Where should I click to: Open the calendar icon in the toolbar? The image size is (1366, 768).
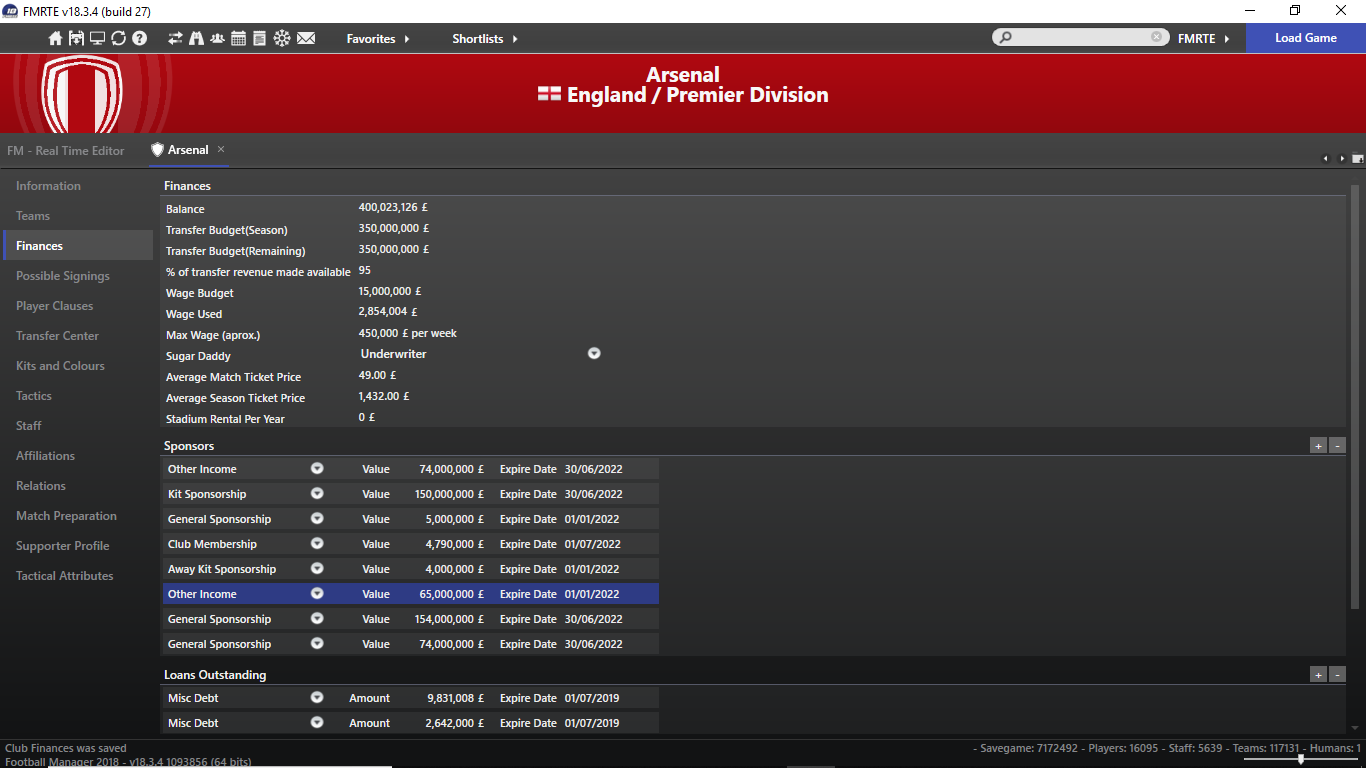[x=238, y=38]
